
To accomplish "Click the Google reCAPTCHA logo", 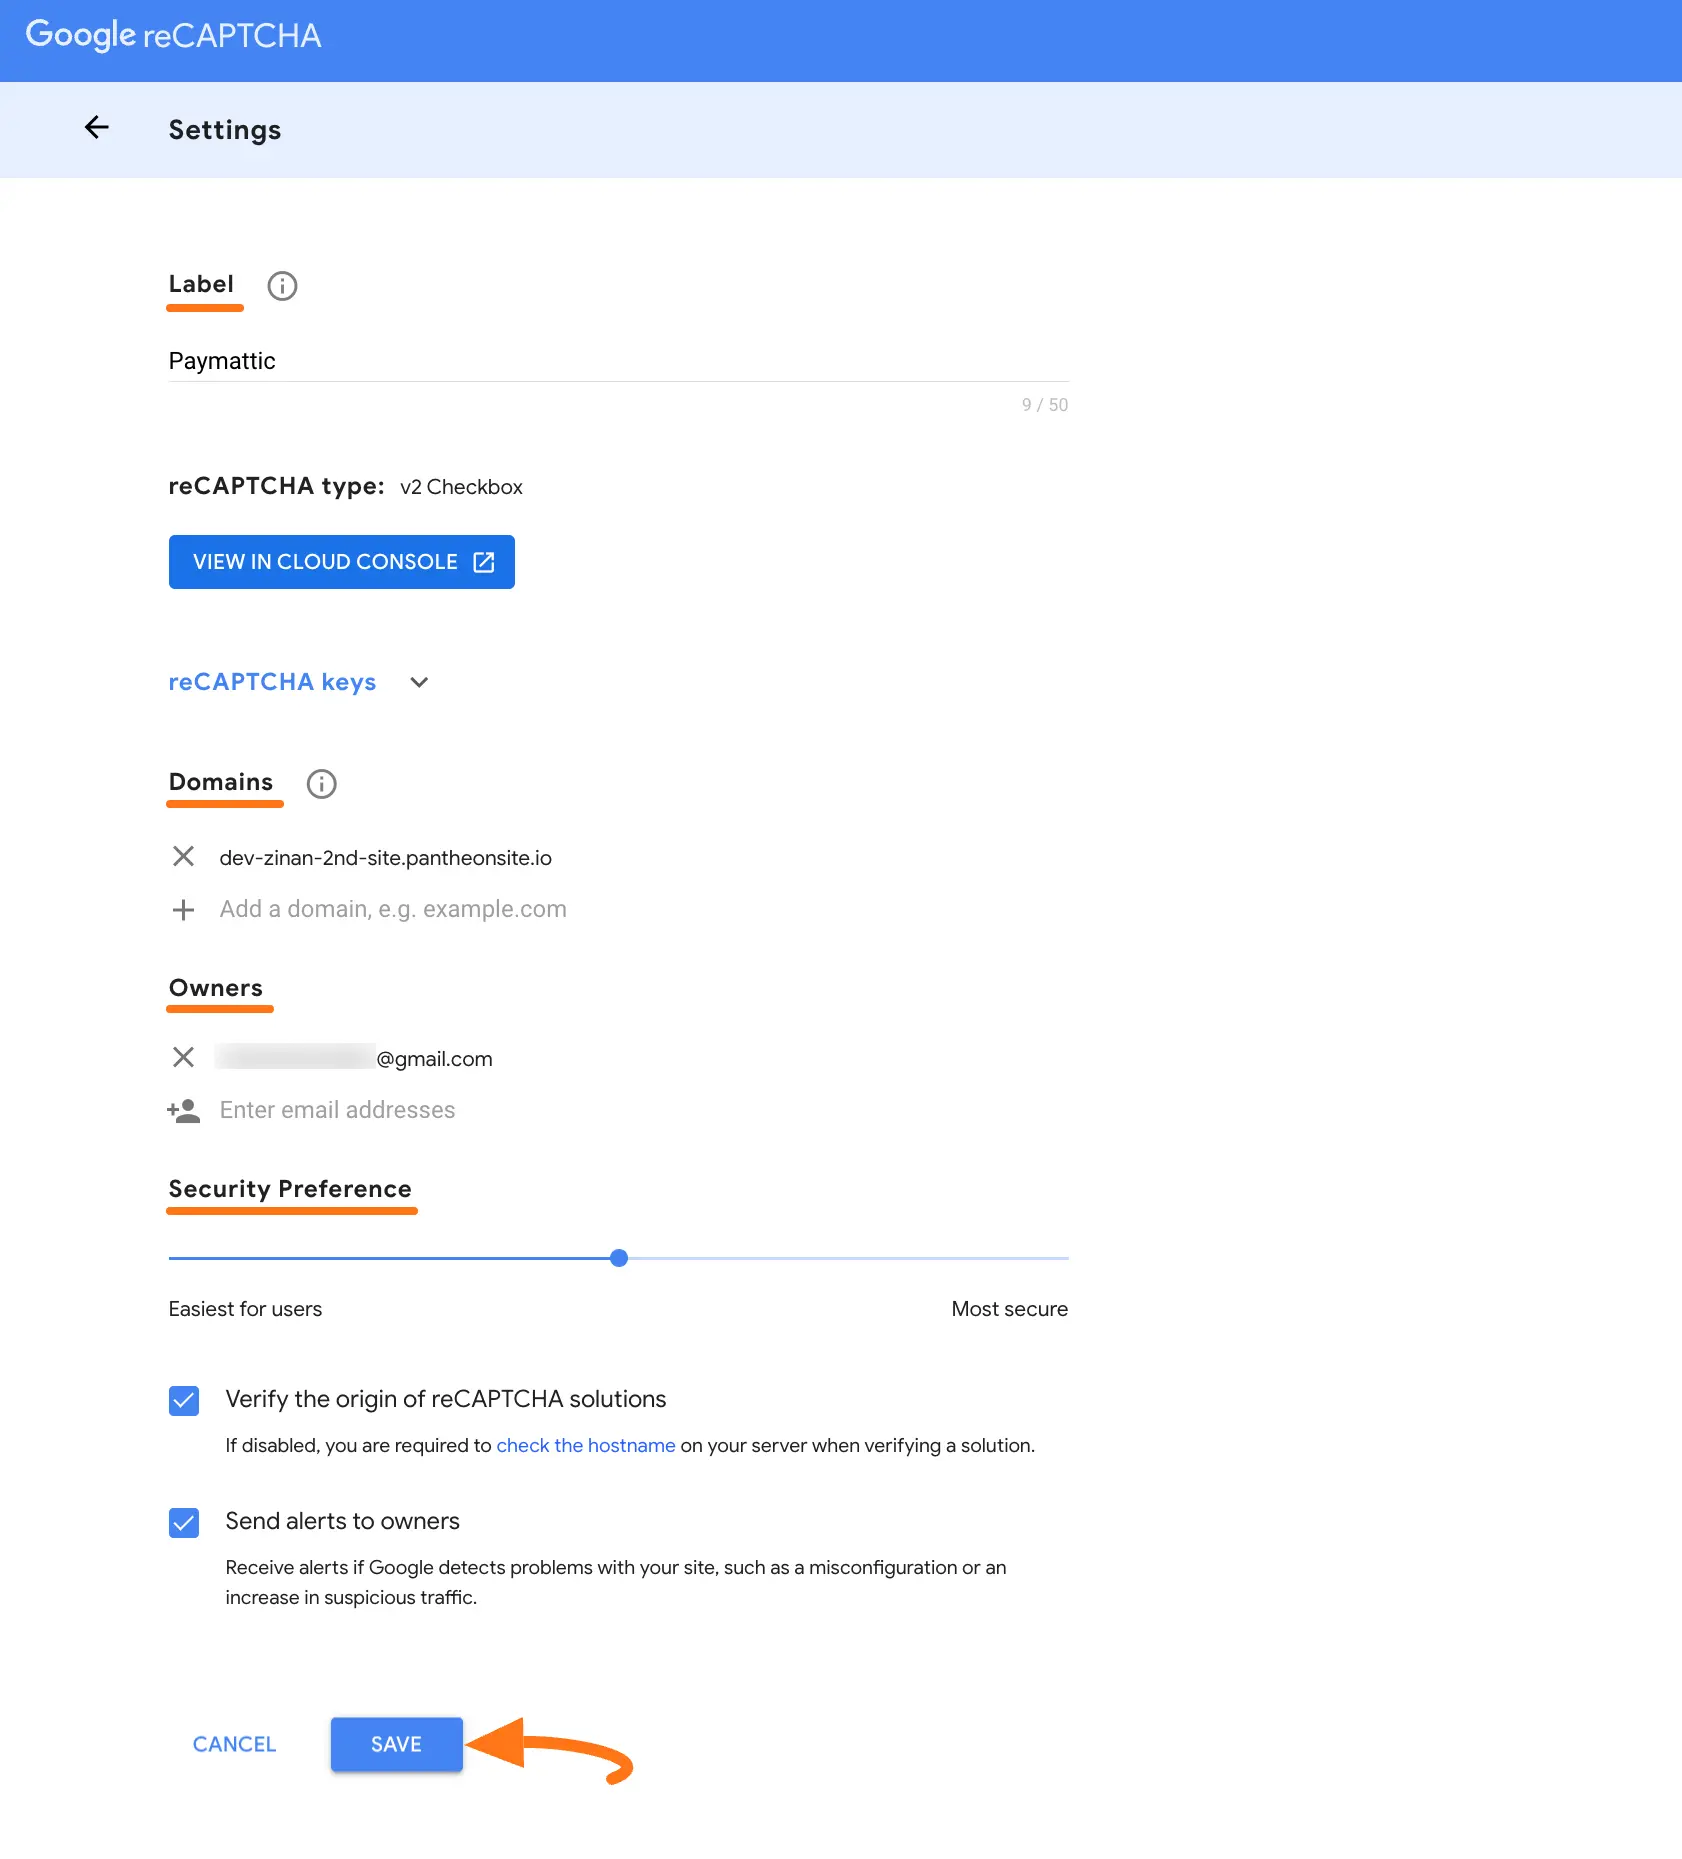I will pyautogui.click(x=173, y=34).
